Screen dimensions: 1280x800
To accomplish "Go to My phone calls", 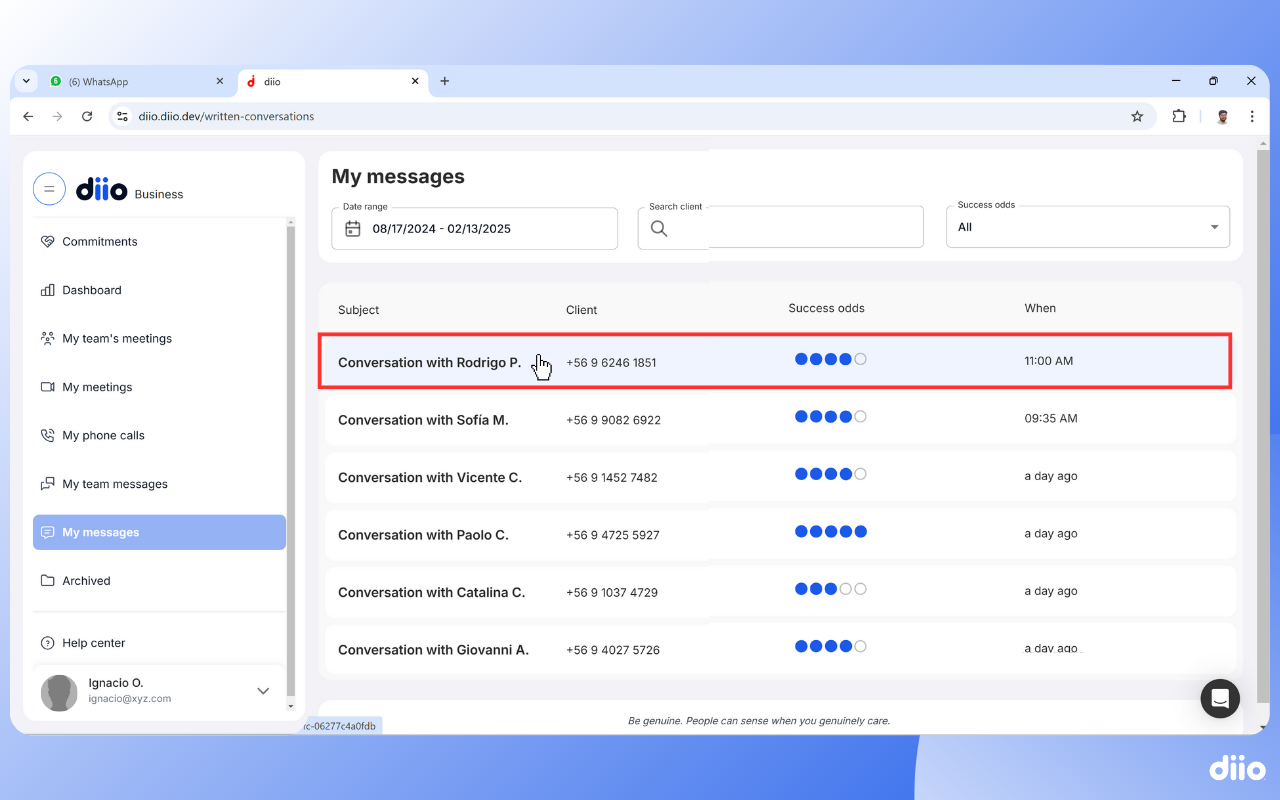I will pos(159,436).
